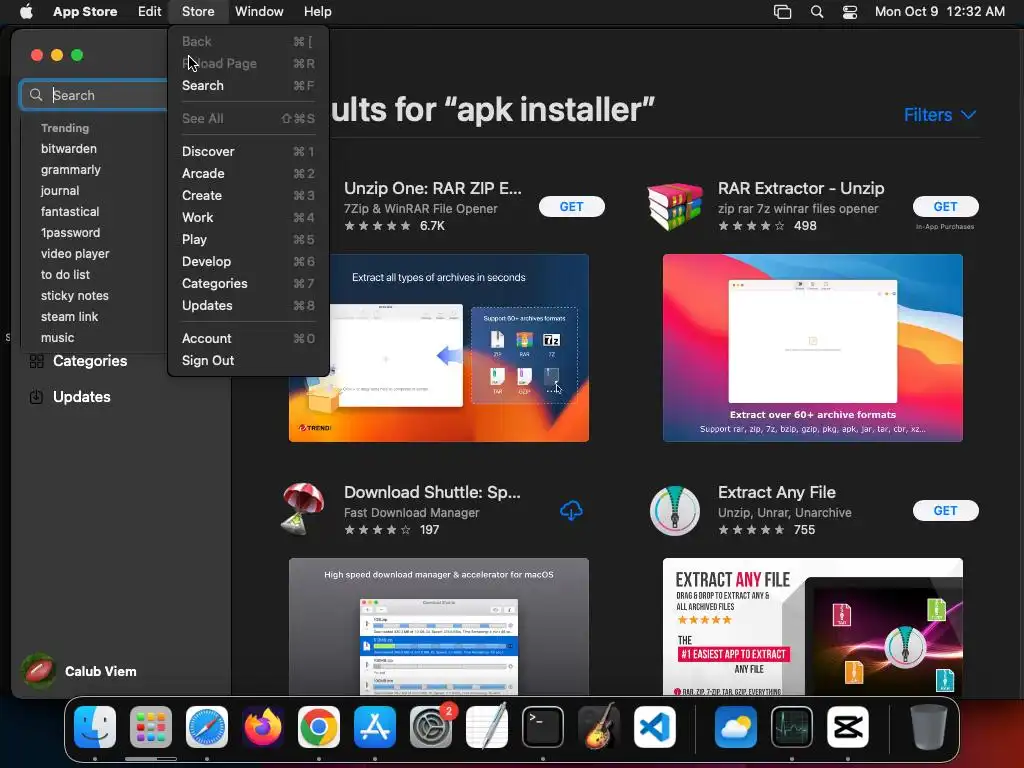Open Finder from the dock
The width and height of the screenshot is (1024, 768).
coord(95,727)
